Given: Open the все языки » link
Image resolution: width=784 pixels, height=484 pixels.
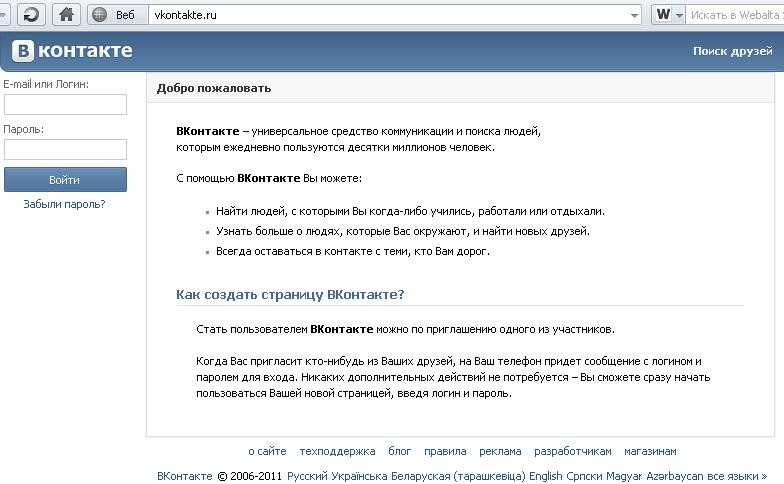Looking at the screenshot, I should (737, 476).
